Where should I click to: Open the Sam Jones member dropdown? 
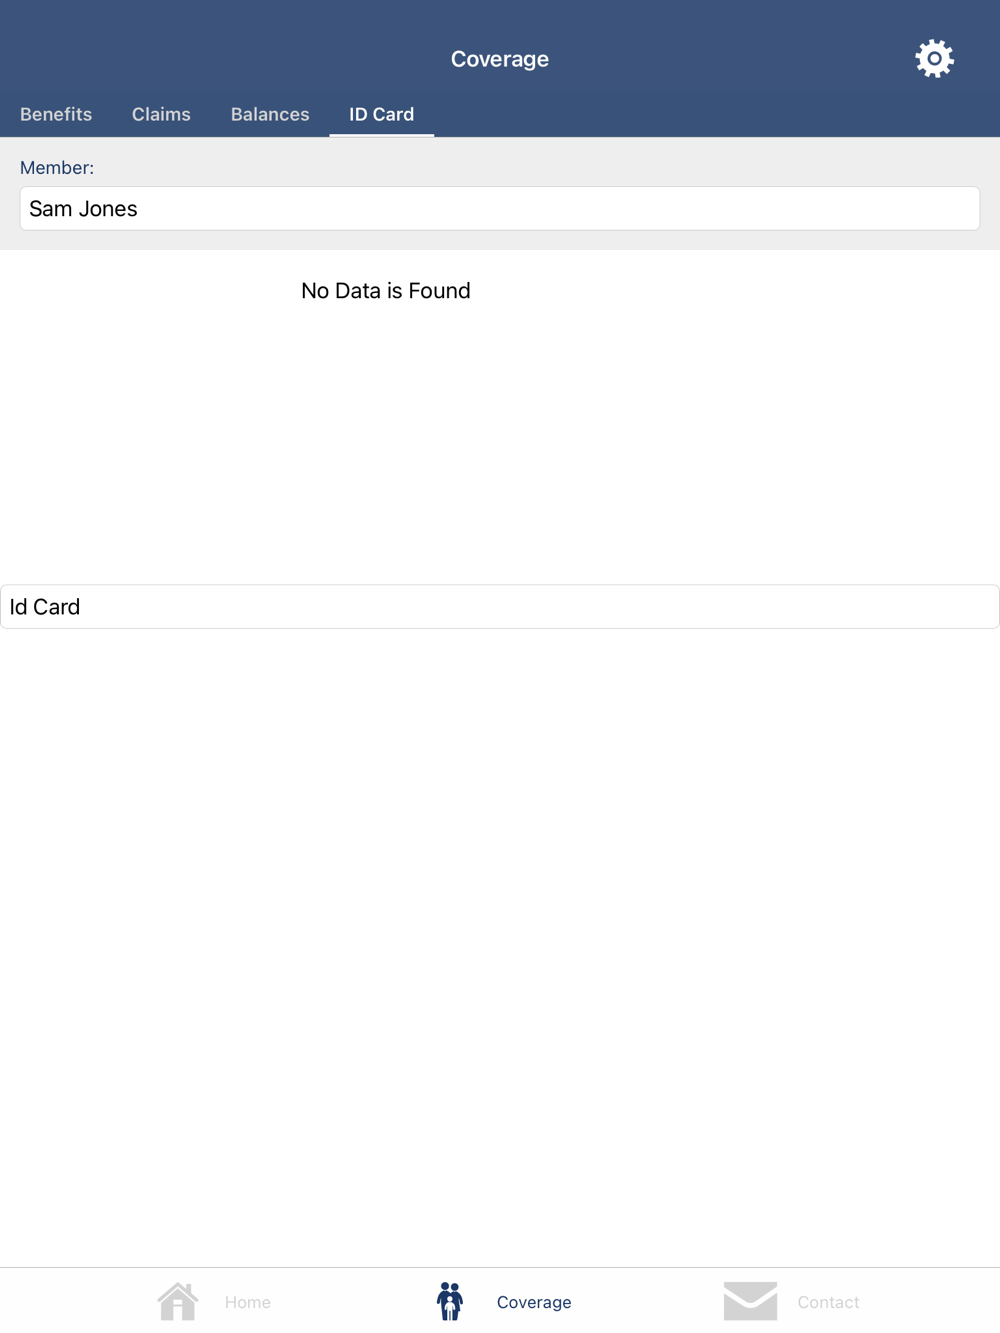point(500,208)
